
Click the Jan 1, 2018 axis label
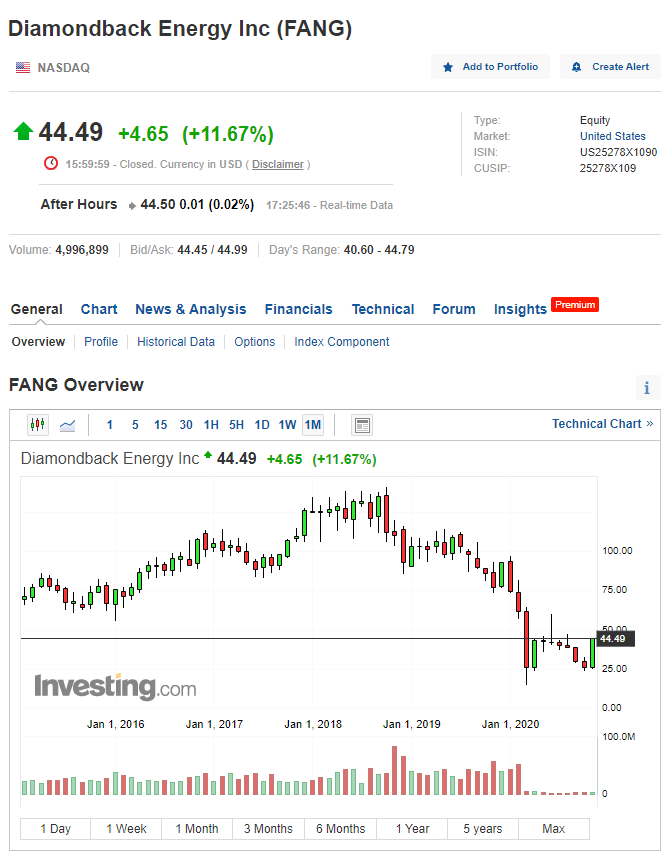coord(313,724)
